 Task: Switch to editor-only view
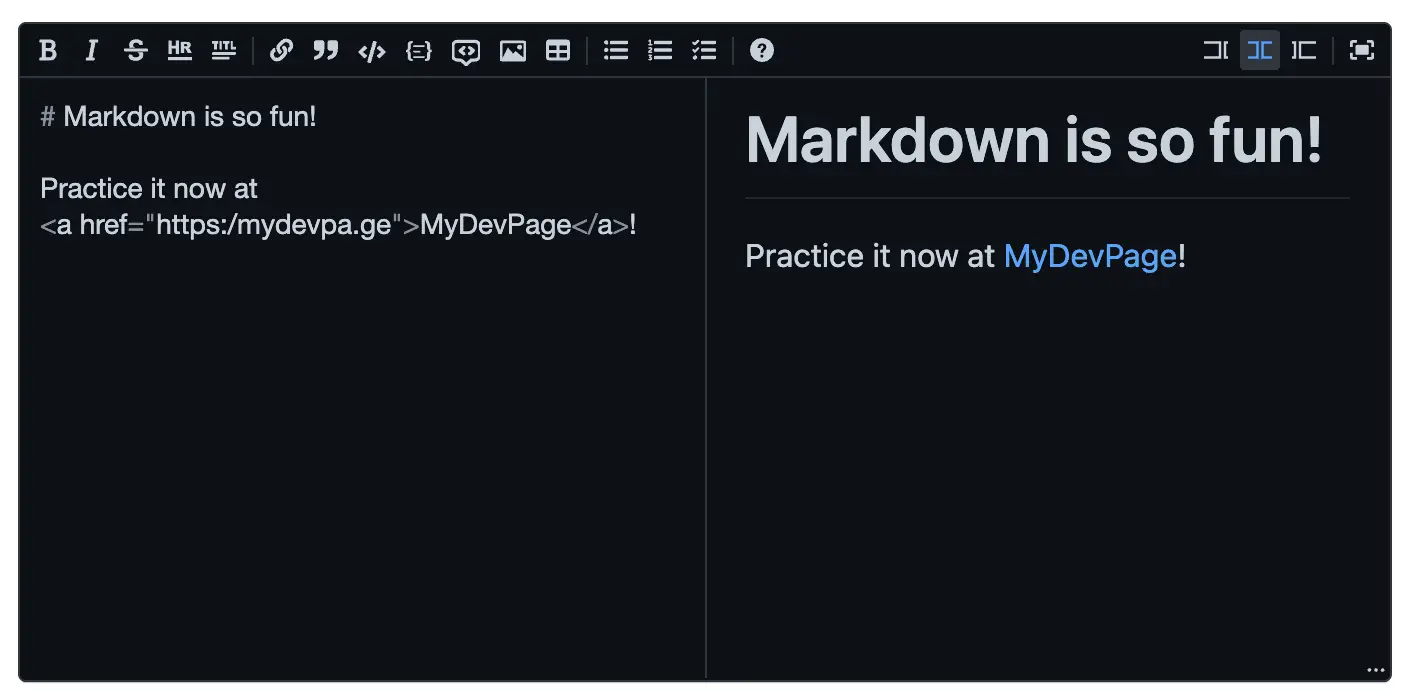[x=1216, y=50]
